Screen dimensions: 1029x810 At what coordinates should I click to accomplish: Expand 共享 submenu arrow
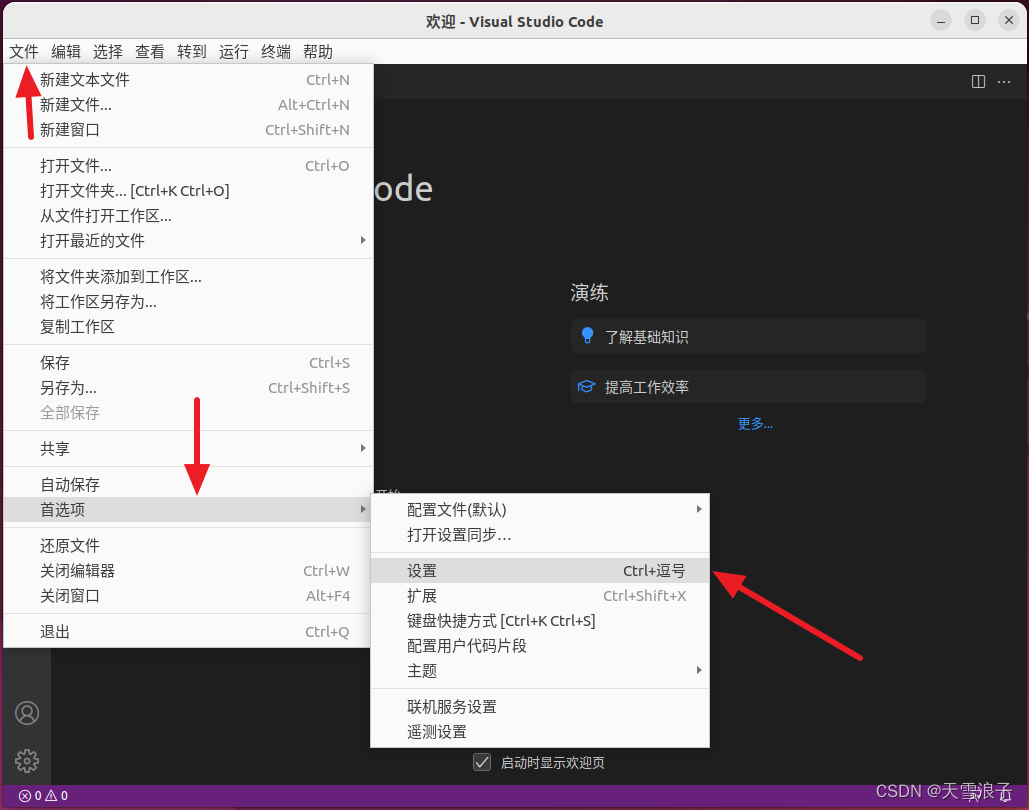(363, 448)
